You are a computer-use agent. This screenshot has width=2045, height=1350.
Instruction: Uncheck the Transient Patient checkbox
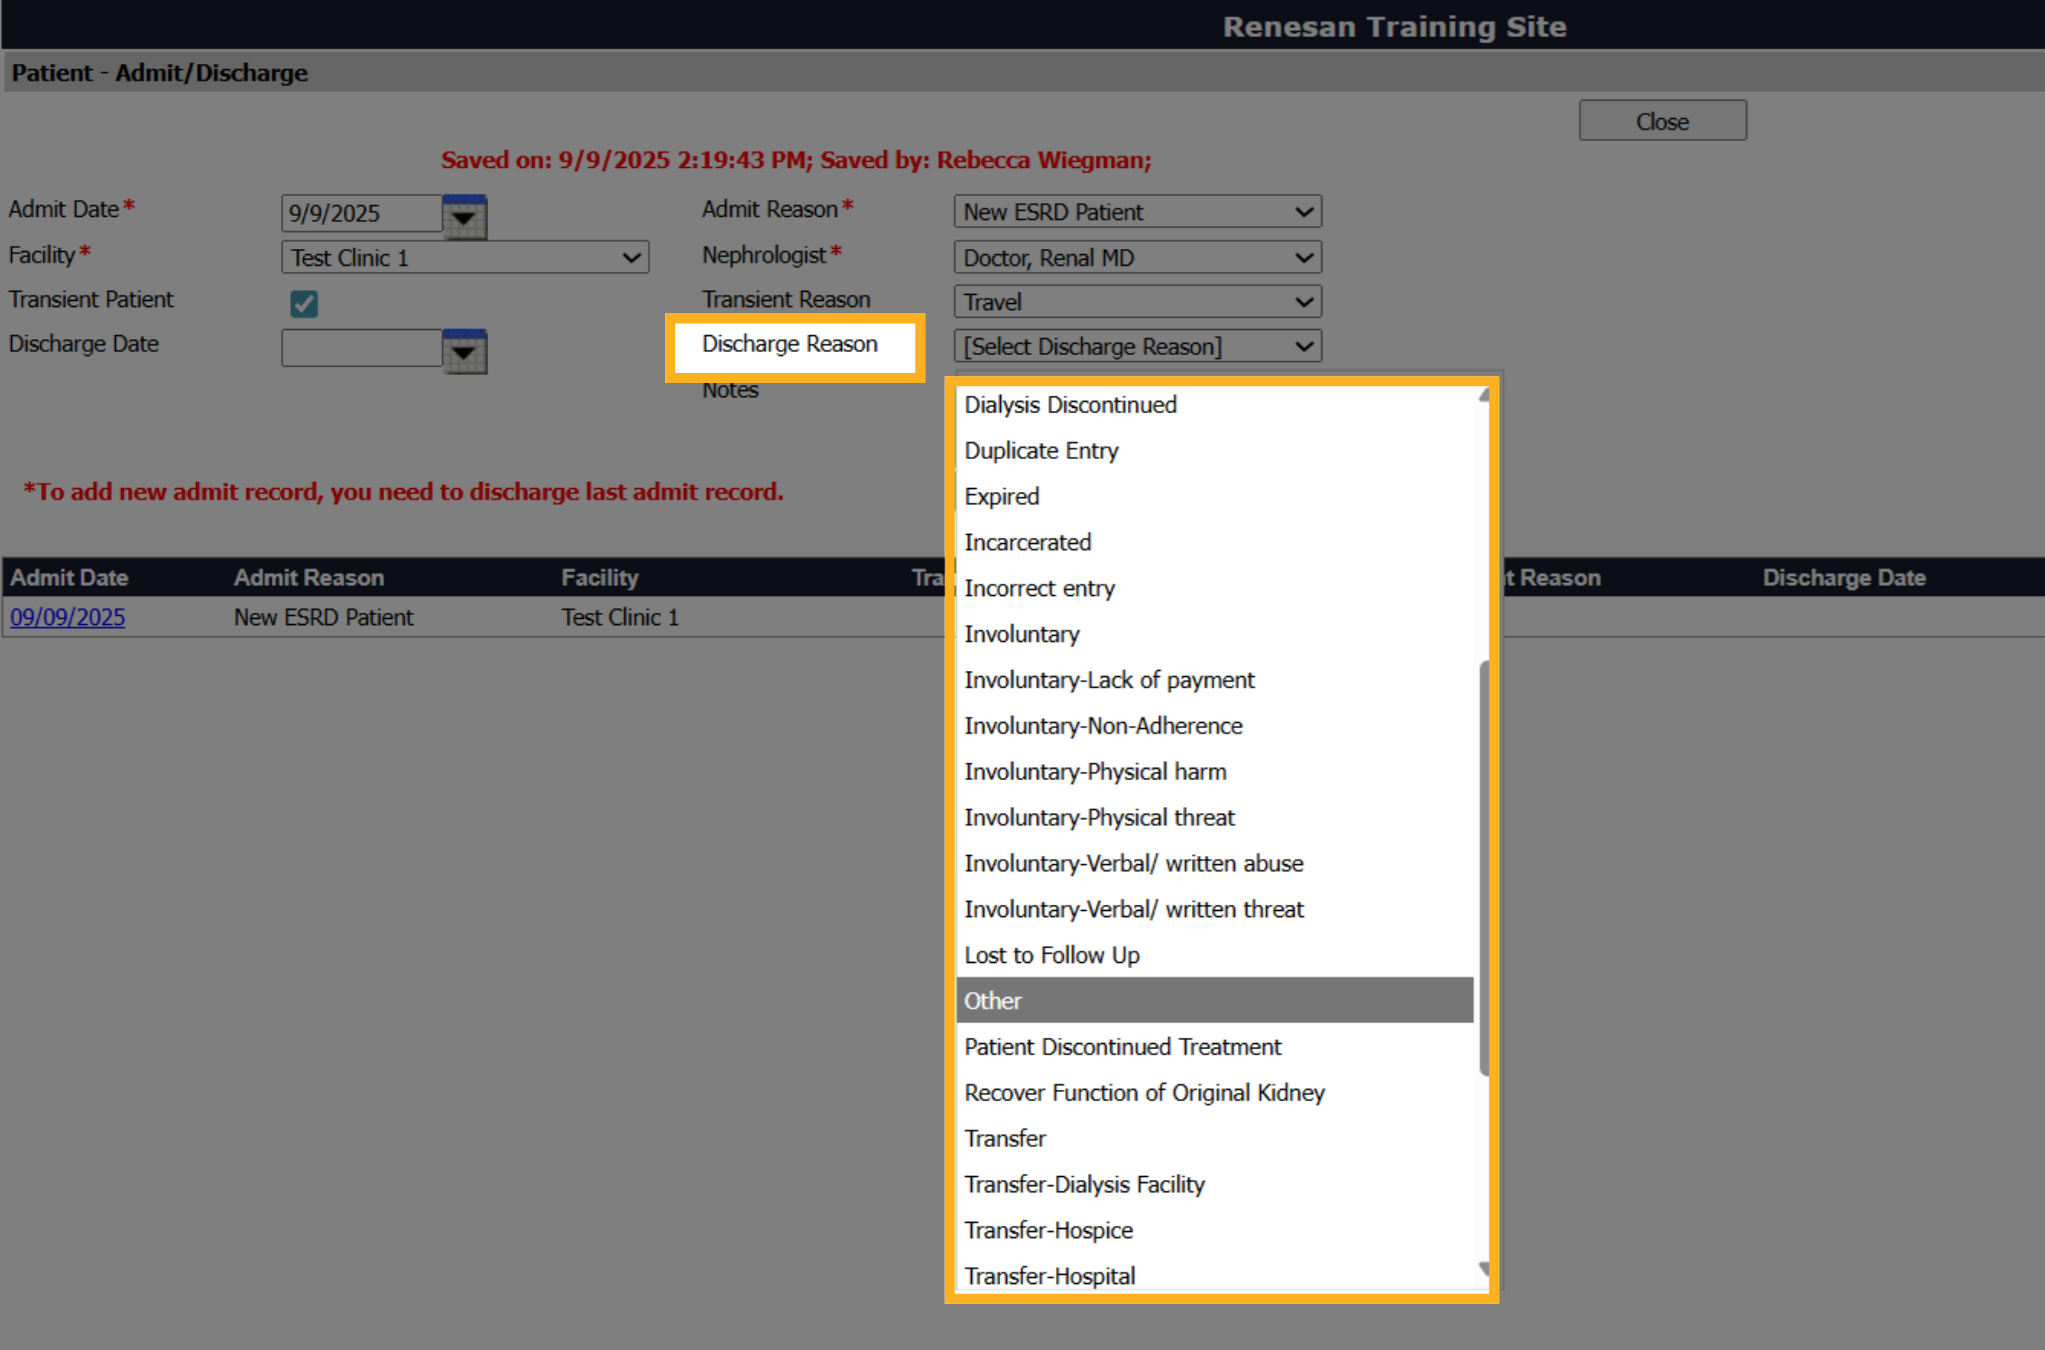[x=304, y=303]
